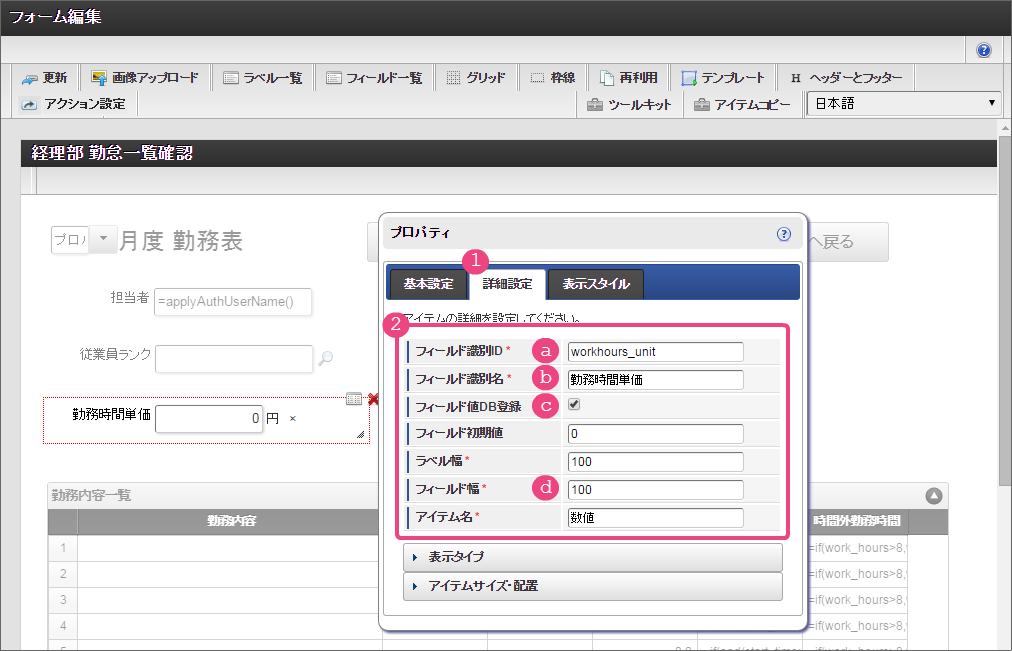The width and height of the screenshot is (1012, 651).
Task: Click the 更新 button
Action: tap(44, 78)
